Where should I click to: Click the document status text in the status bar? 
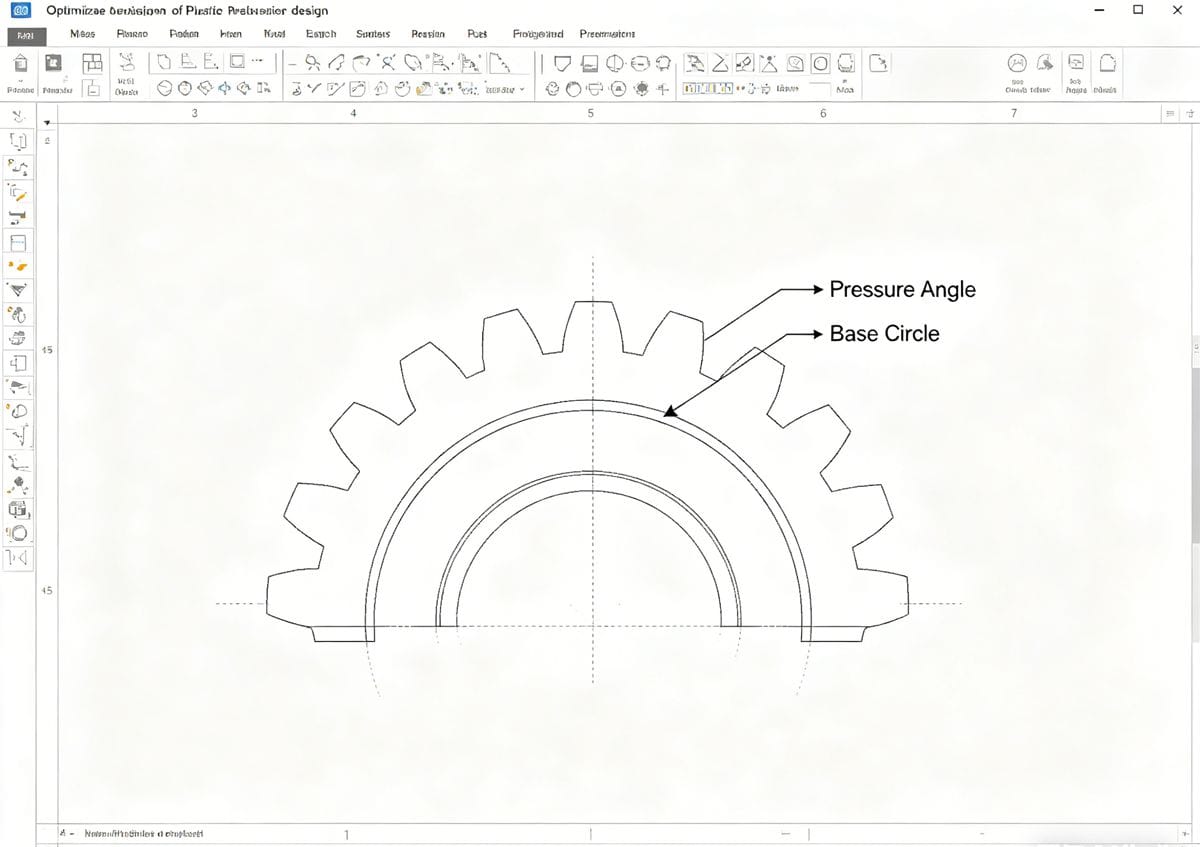130,832
